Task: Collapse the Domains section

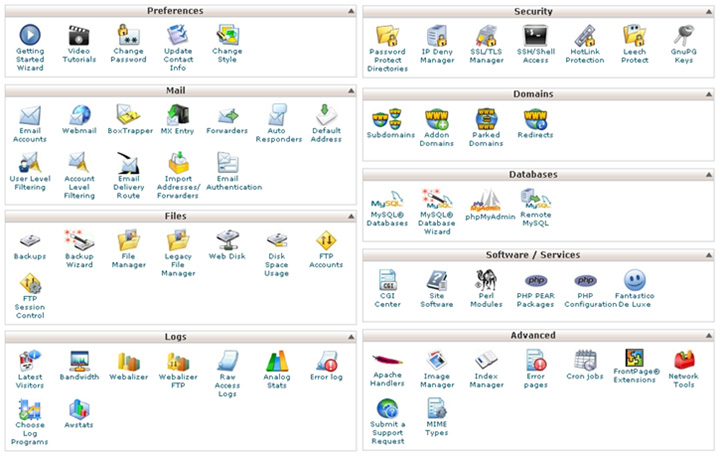Action: coord(708,95)
